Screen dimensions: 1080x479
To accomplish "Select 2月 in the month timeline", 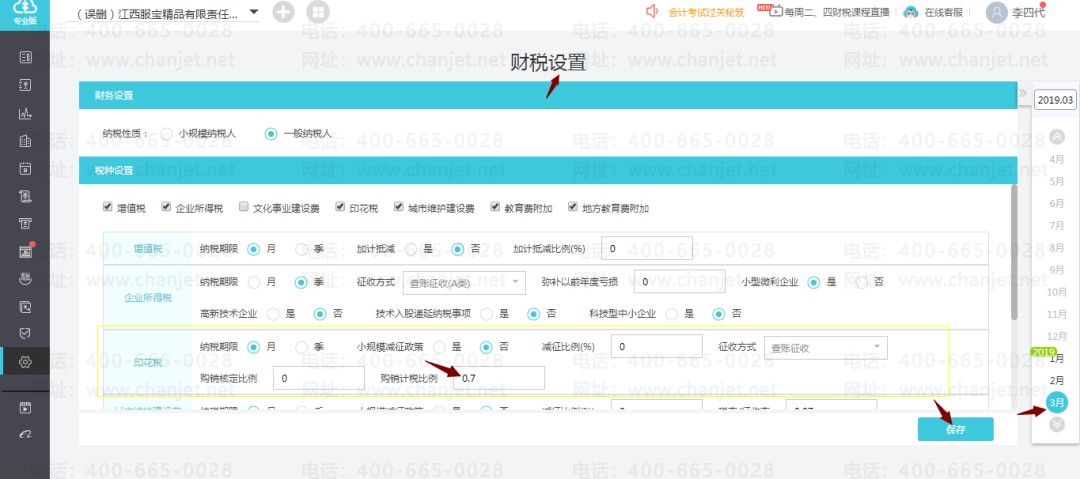I will (x=1056, y=380).
